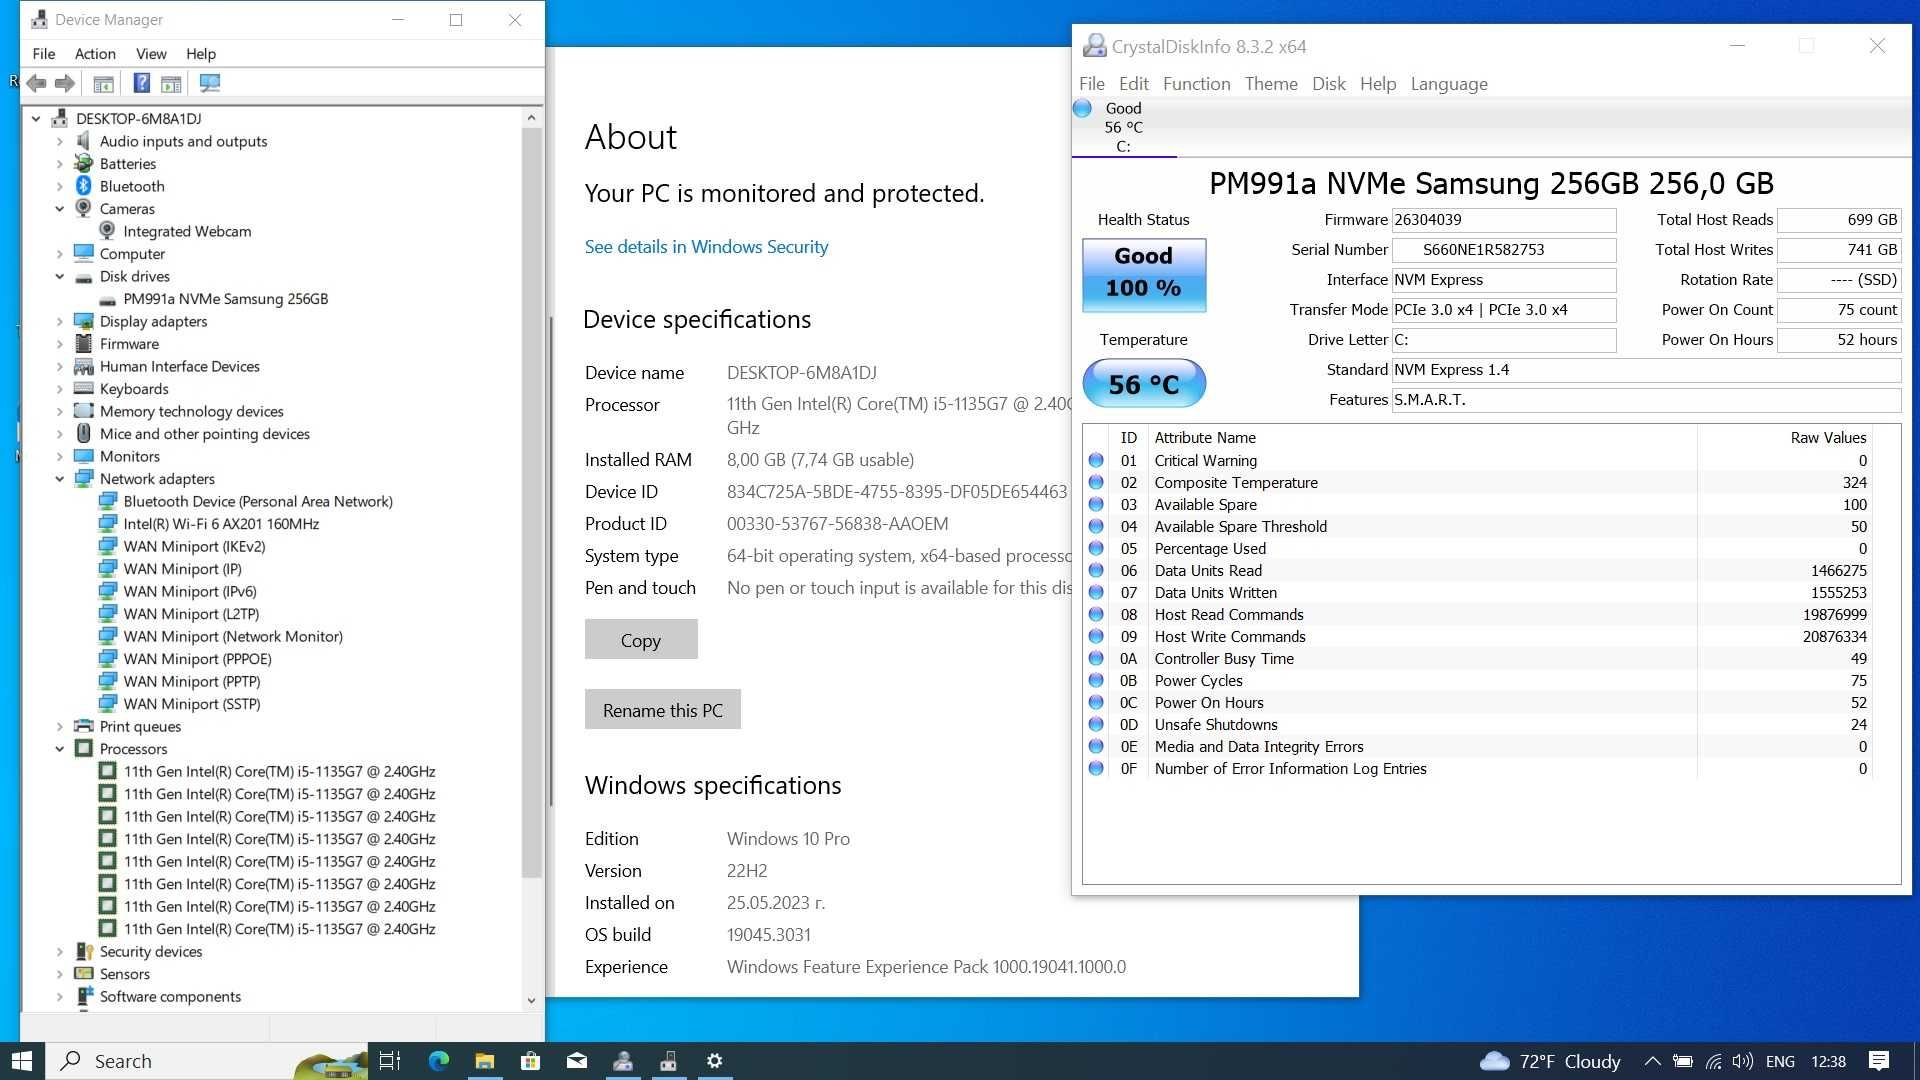The image size is (1920, 1080).
Task: Click the Back arrow in Device Manager toolbar
Action: tap(37, 83)
